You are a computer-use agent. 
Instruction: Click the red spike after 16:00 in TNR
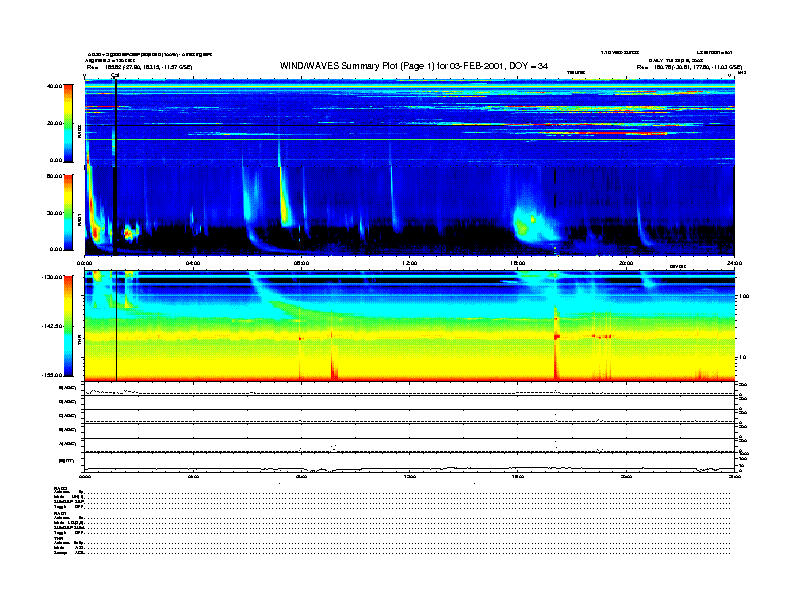pos(556,343)
